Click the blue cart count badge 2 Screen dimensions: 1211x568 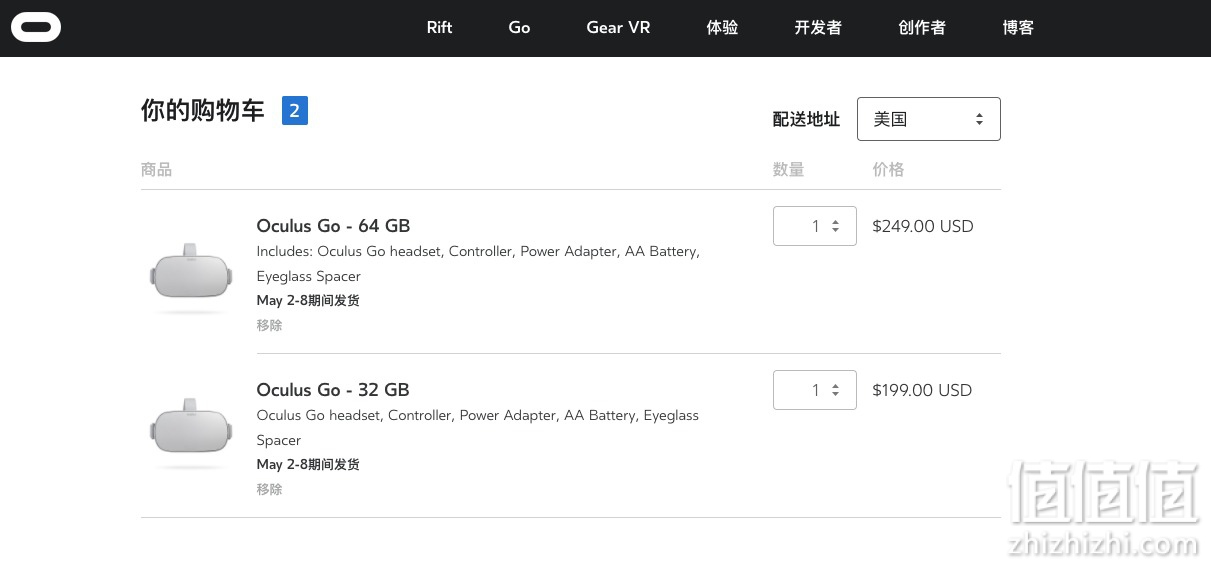click(x=295, y=111)
